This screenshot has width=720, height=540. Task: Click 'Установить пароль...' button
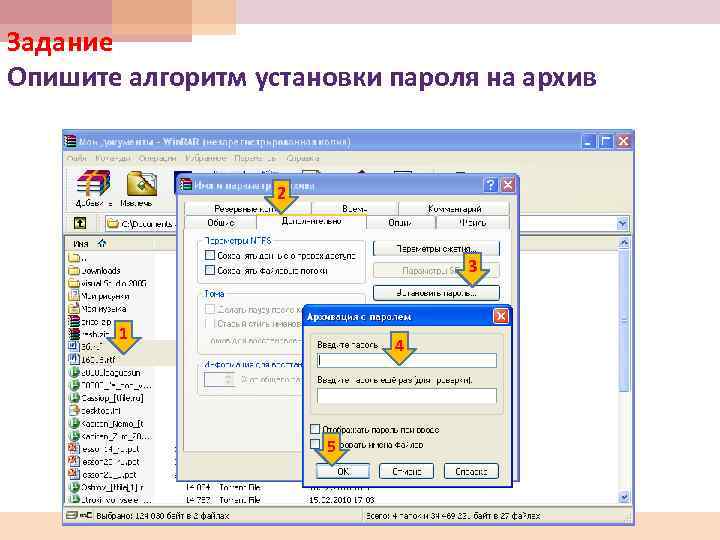pos(436,292)
